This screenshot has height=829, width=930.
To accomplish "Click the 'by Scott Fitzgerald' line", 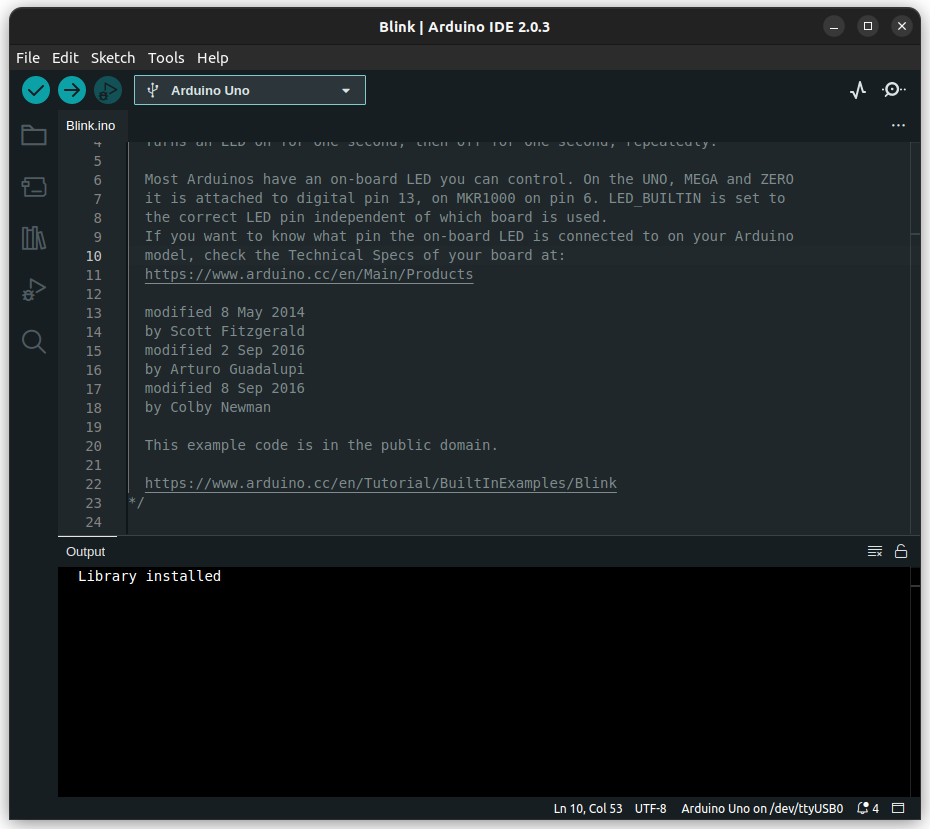I will [x=225, y=331].
